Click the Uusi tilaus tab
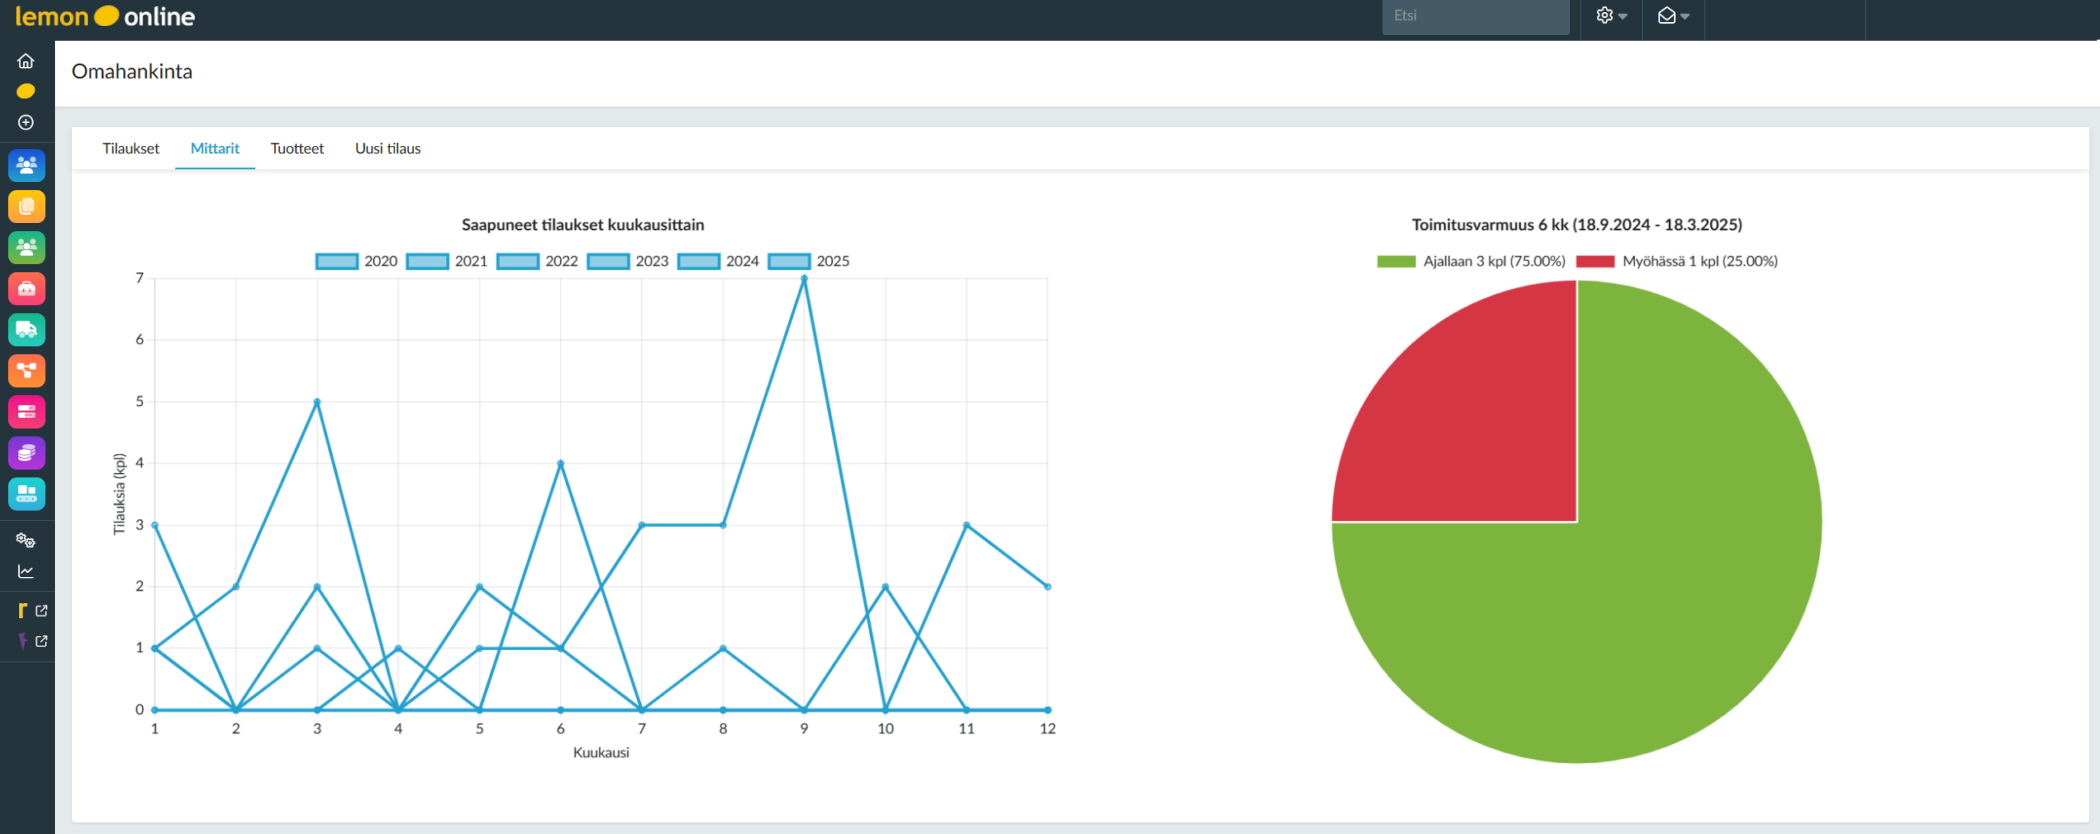The image size is (2100, 834). tap(388, 149)
